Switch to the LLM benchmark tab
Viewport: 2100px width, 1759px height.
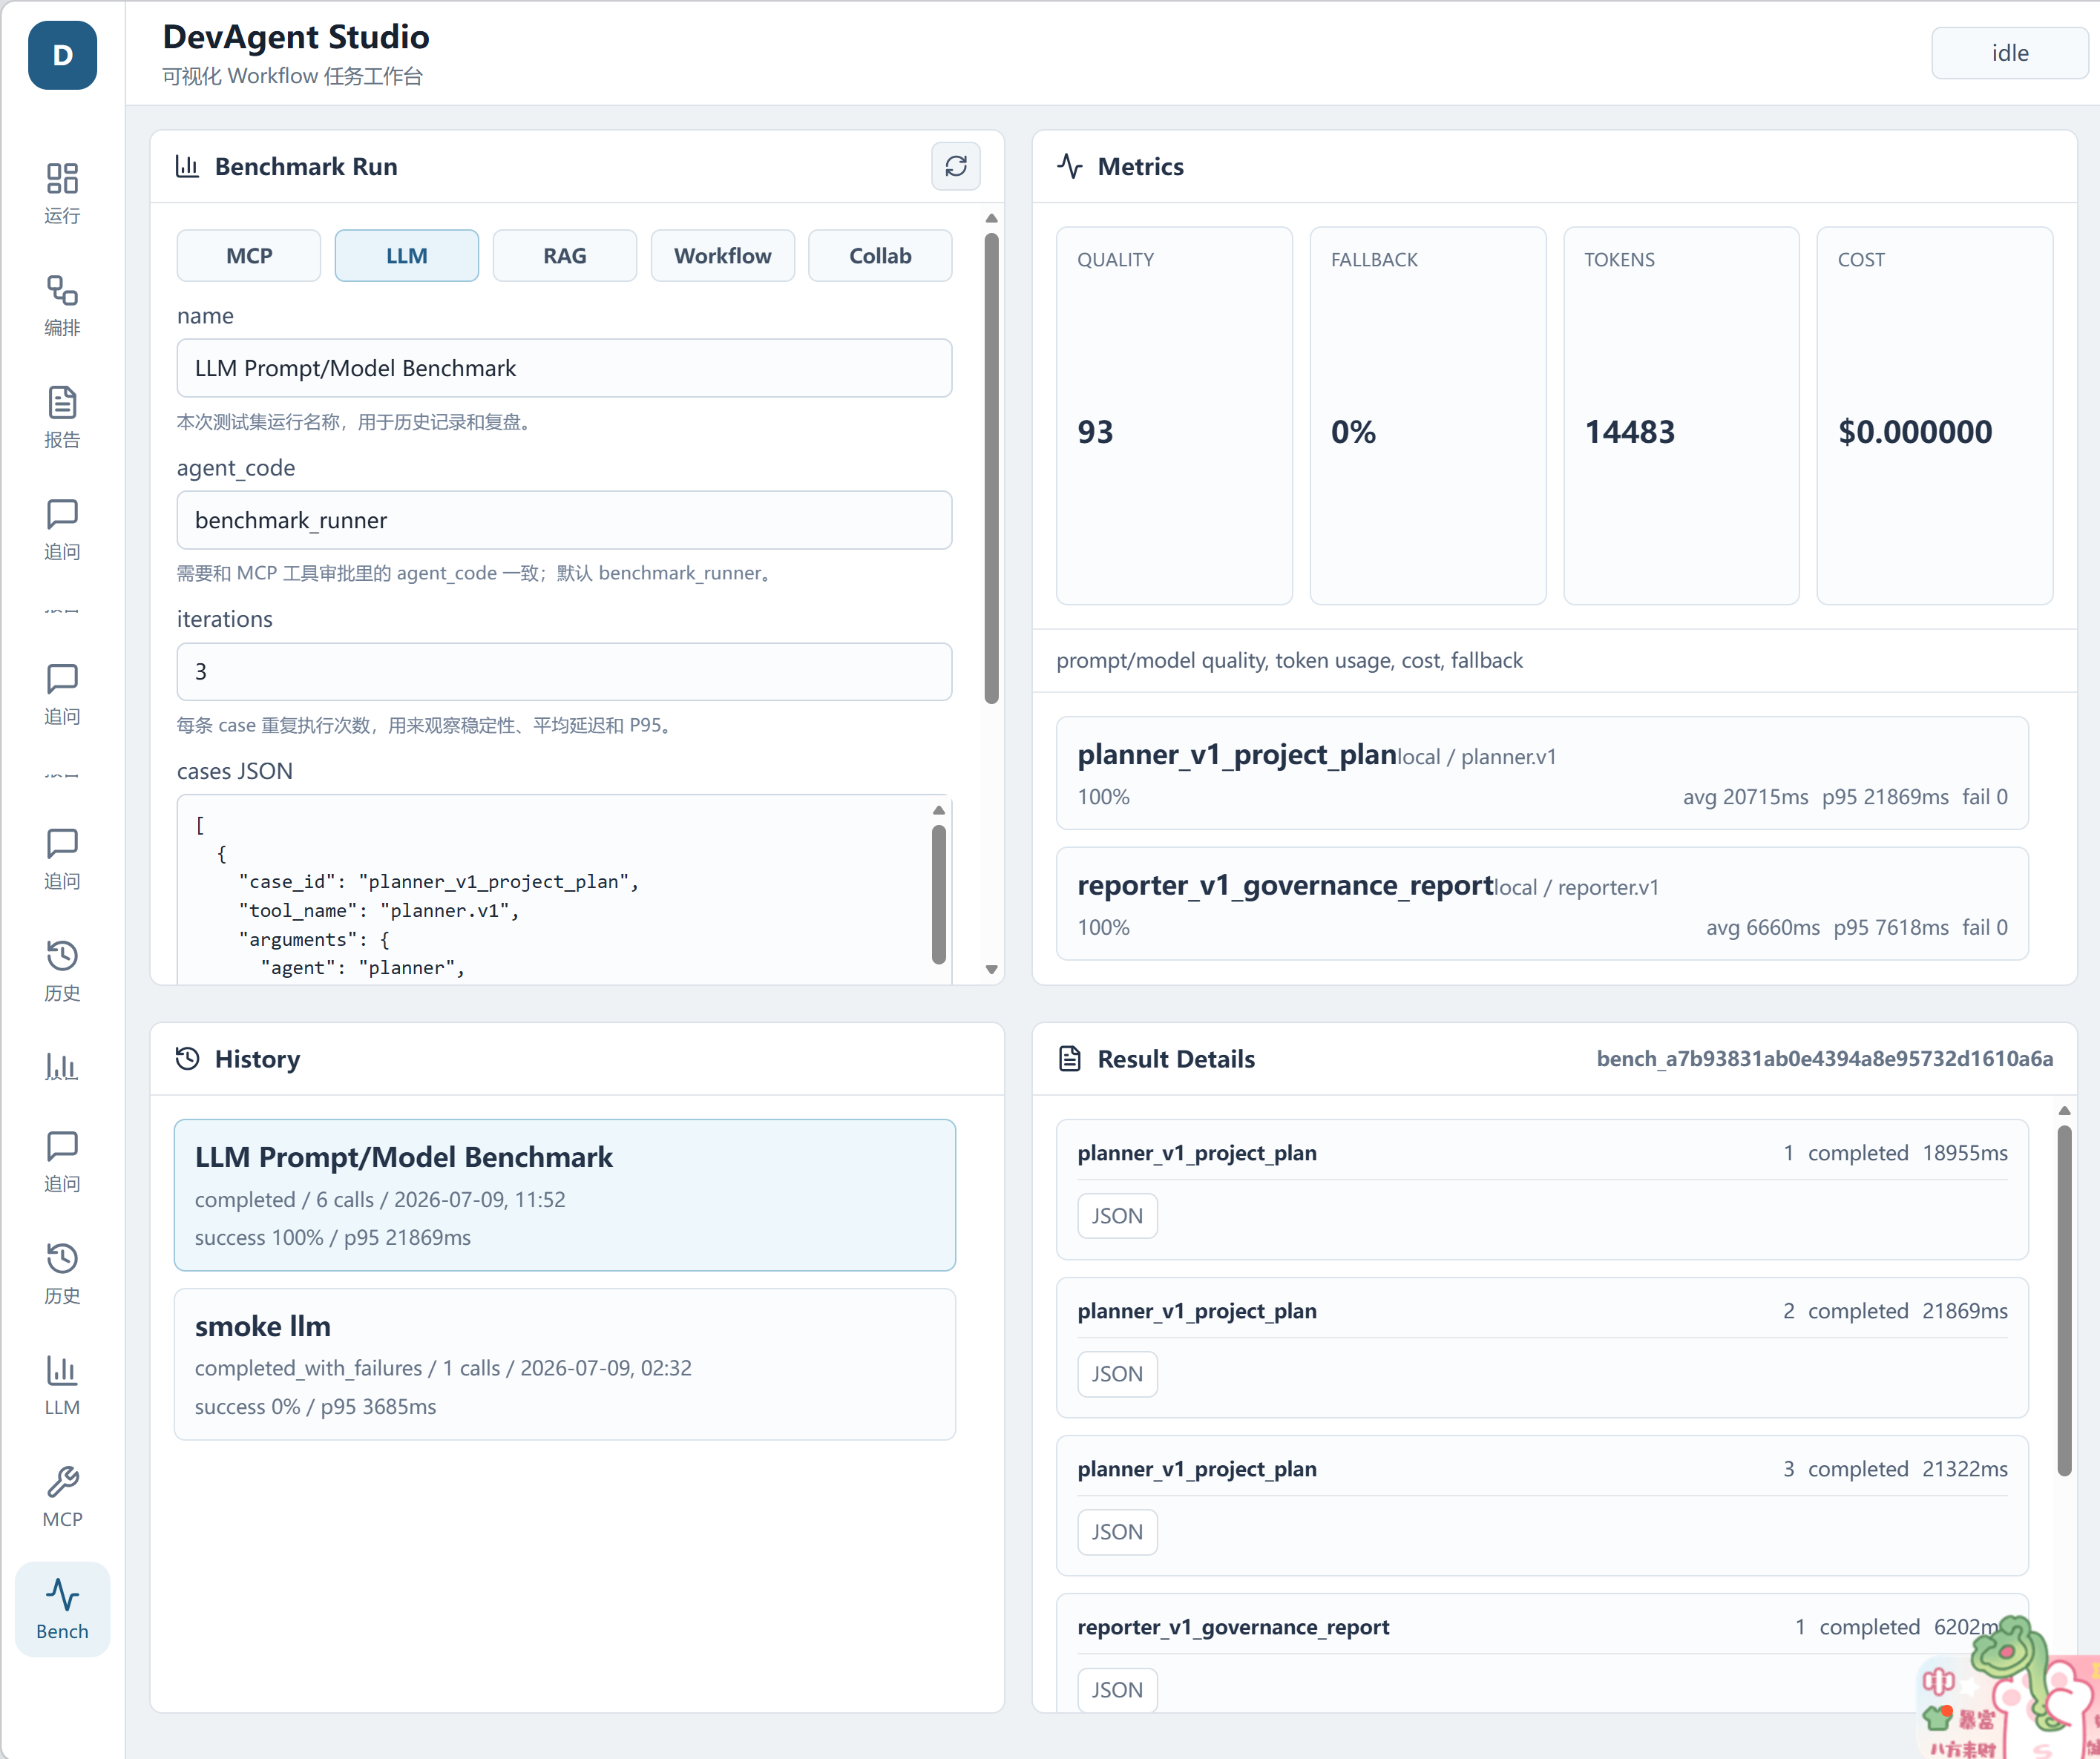click(407, 256)
